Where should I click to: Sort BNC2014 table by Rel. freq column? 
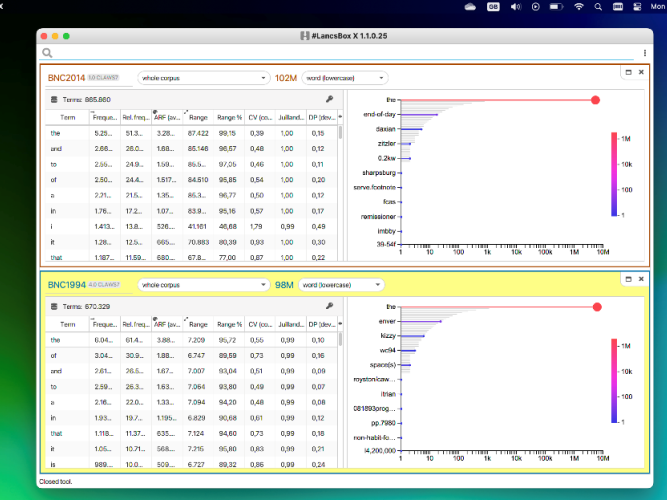[x=136, y=117]
